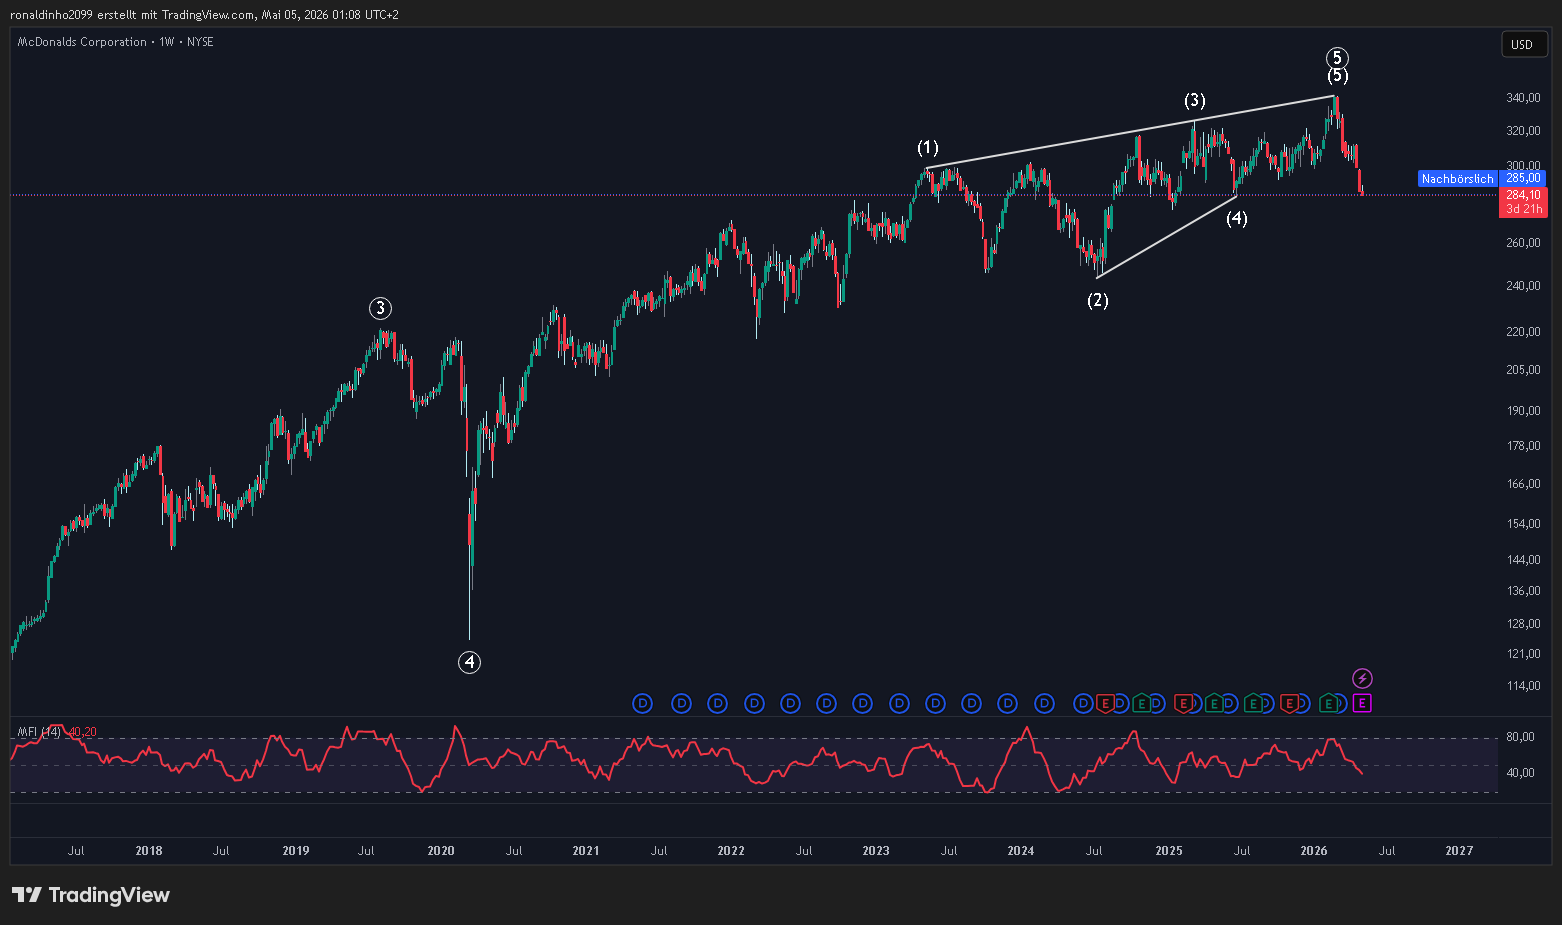Click the leftmost green earnings E marker
1562x925 pixels.
[x=1141, y=704]
